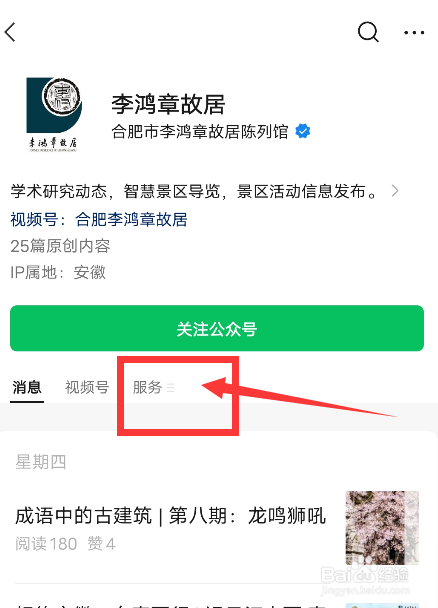Open article 成语中的古建筑 第八期 龙鸣狮吼
The width and height of the screenshot is (438, 608).
click(171, 516)
